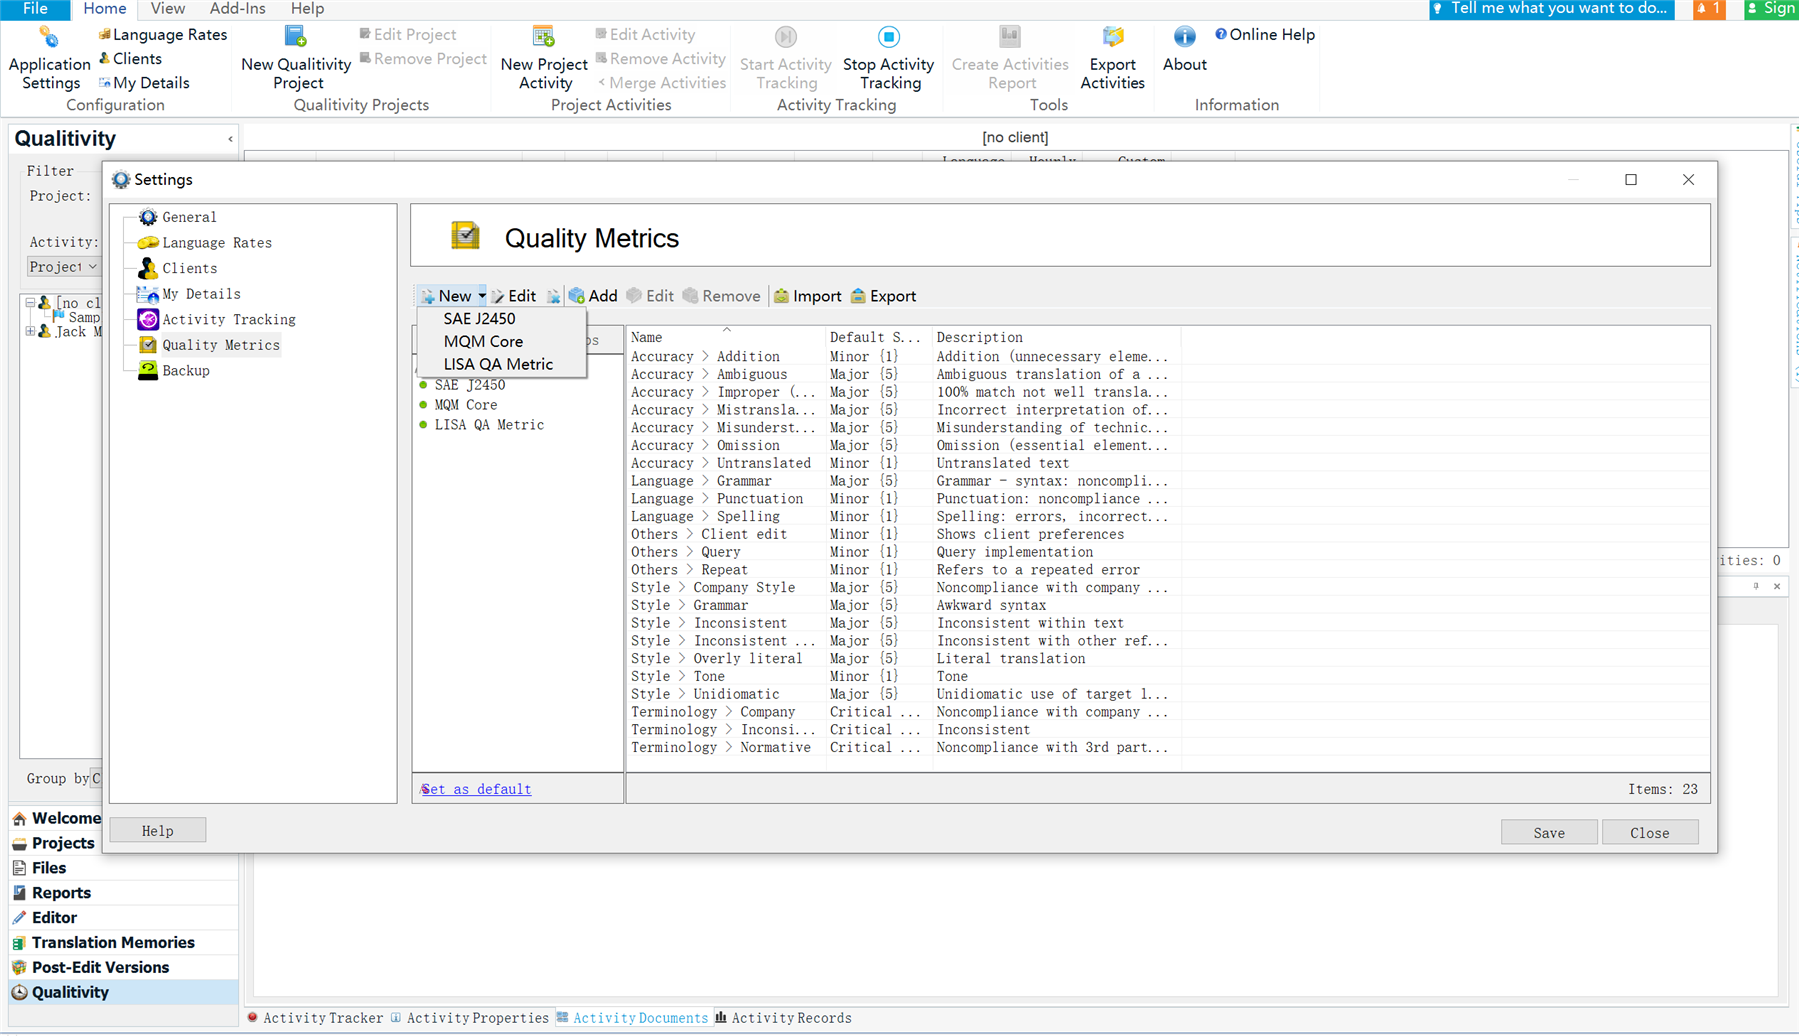
Task: Click Import in Quality Metrics toolbar
Action: click(x=807, y=296)
